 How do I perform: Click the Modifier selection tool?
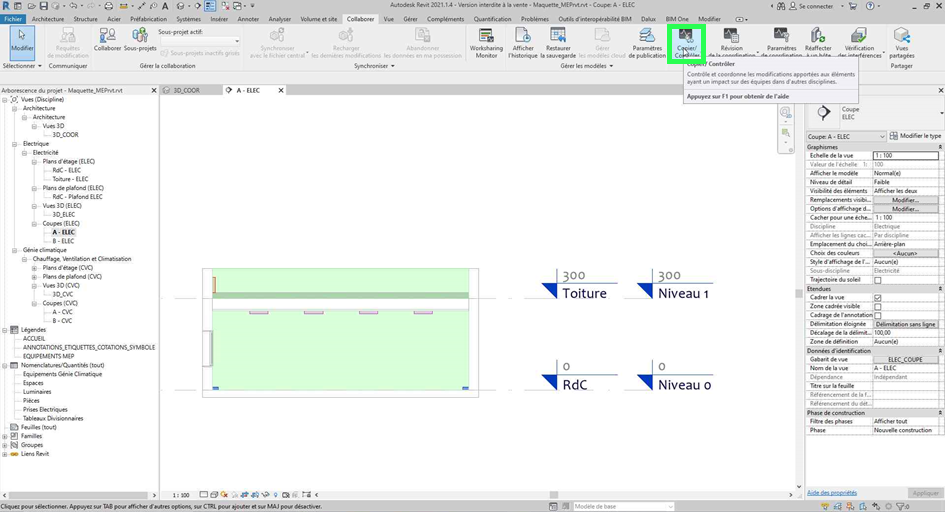(22, 42)
